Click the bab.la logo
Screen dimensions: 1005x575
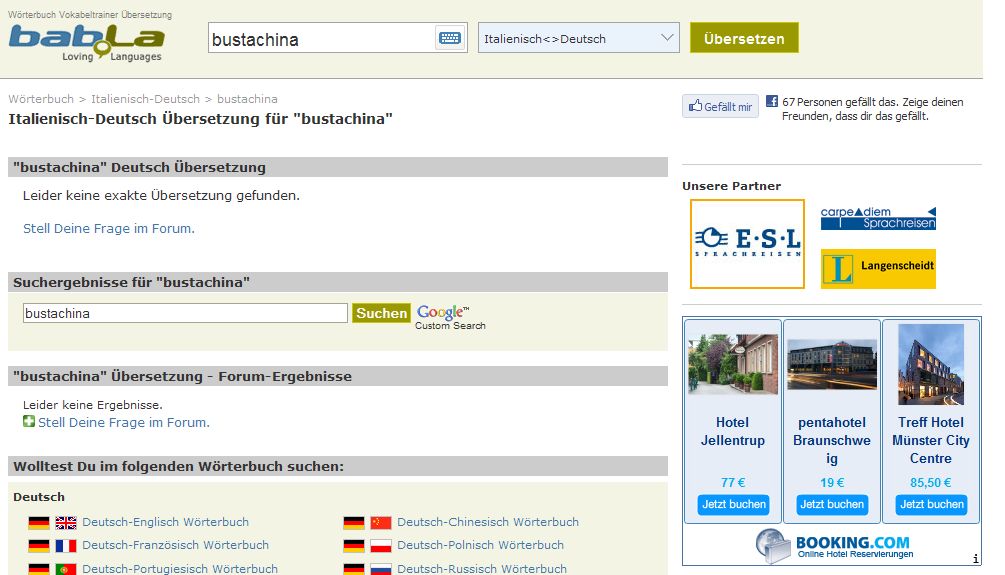(86, 40)
